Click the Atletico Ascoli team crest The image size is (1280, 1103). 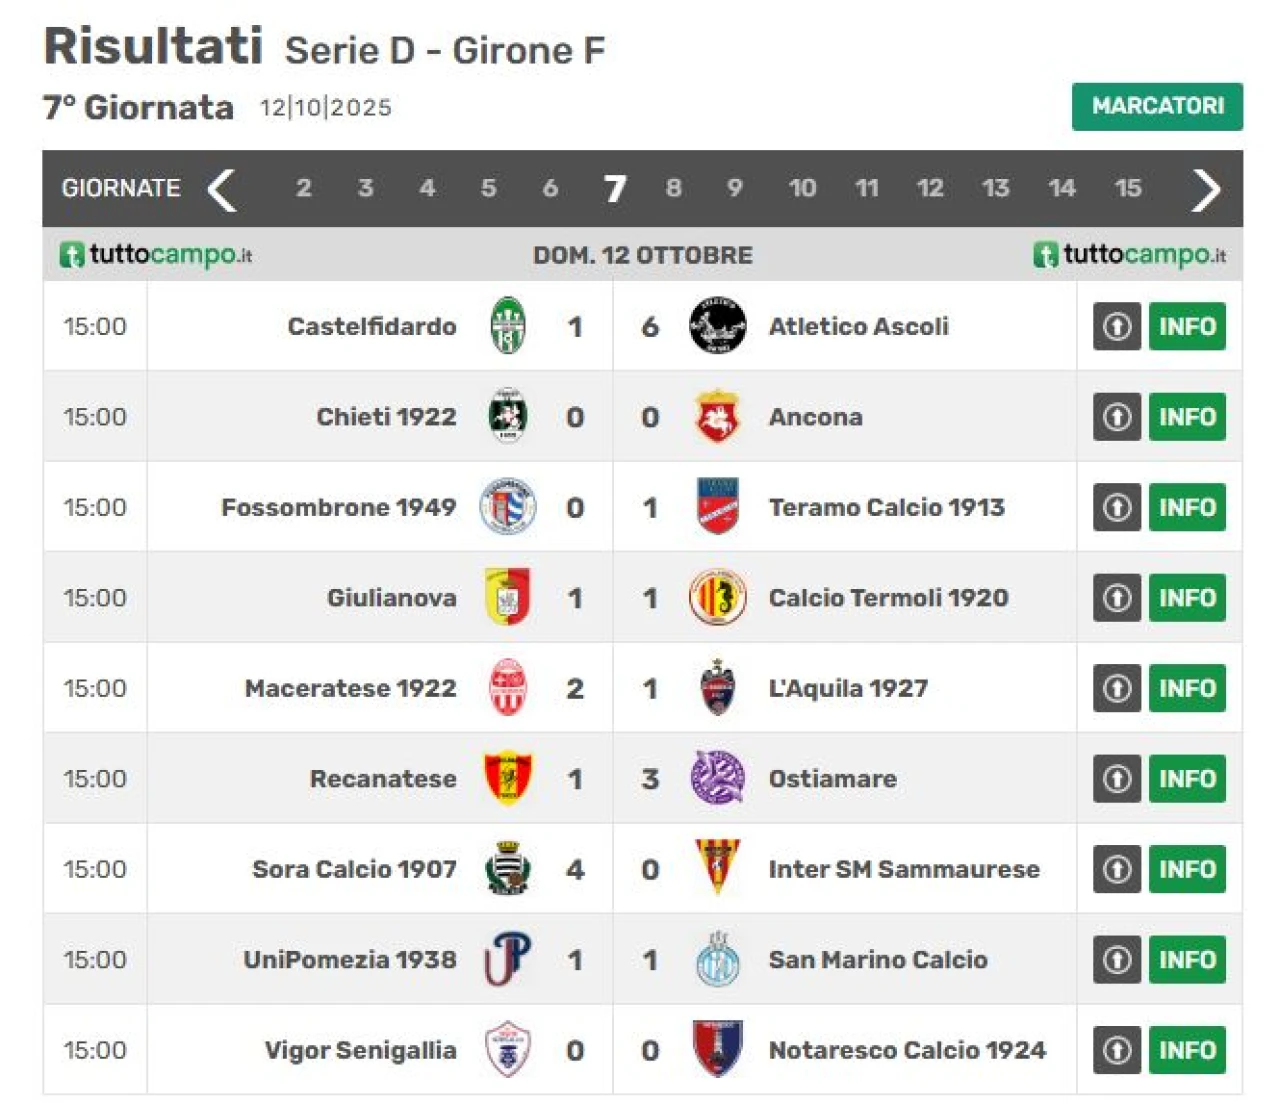tap(717, 326)
